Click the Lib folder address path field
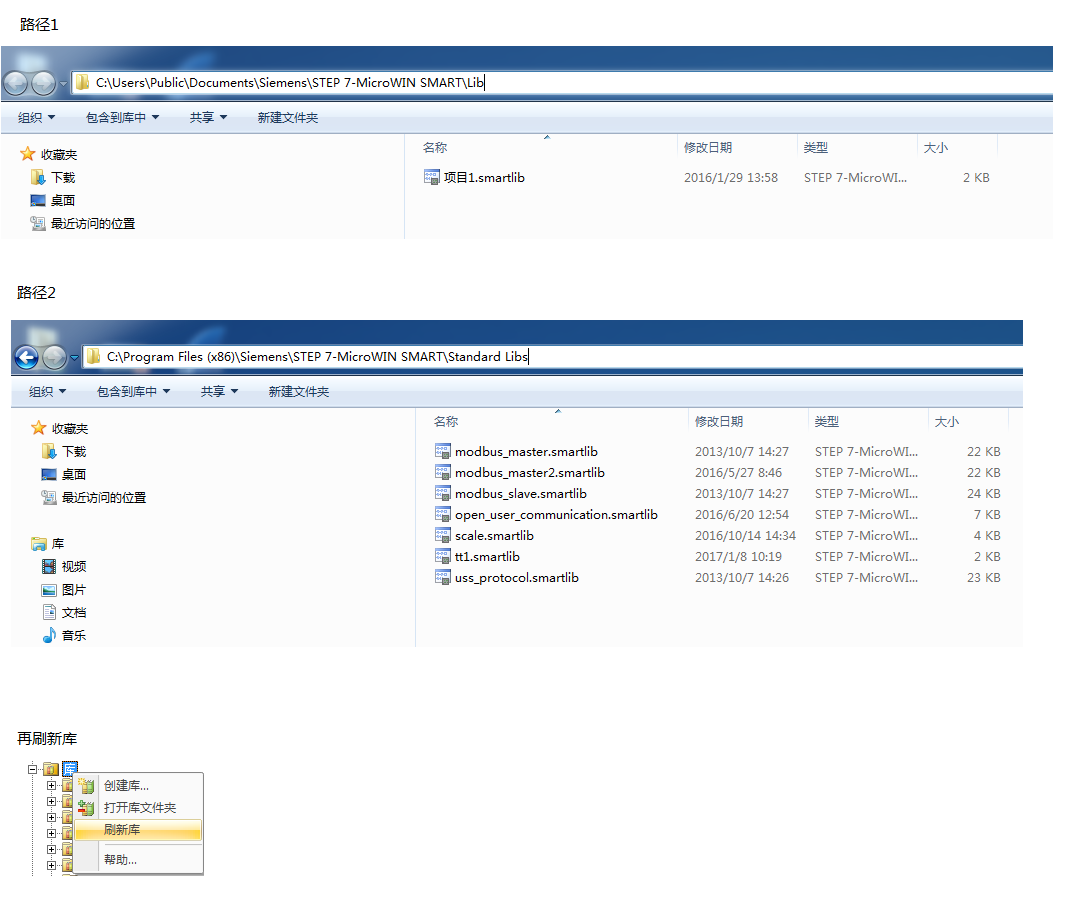Viewport: 1077px width, 905px height. (x=562, y=82)
